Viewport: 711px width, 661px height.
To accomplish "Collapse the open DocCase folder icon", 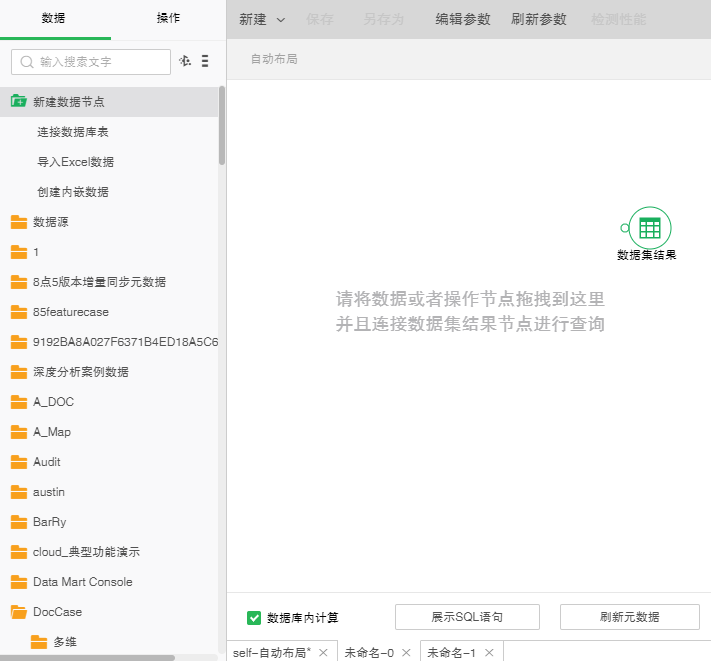I will click(19, 612).
